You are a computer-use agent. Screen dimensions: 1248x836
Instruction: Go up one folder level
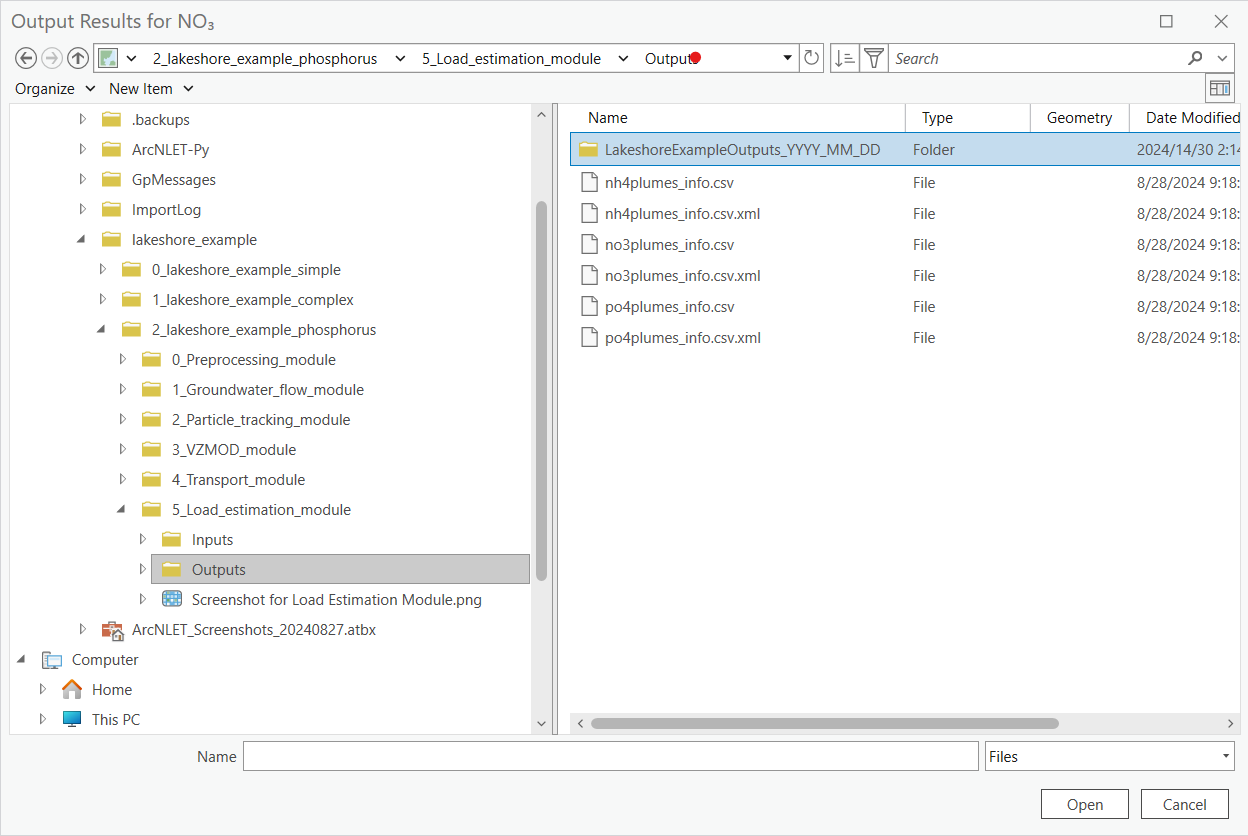click(77, 58)
